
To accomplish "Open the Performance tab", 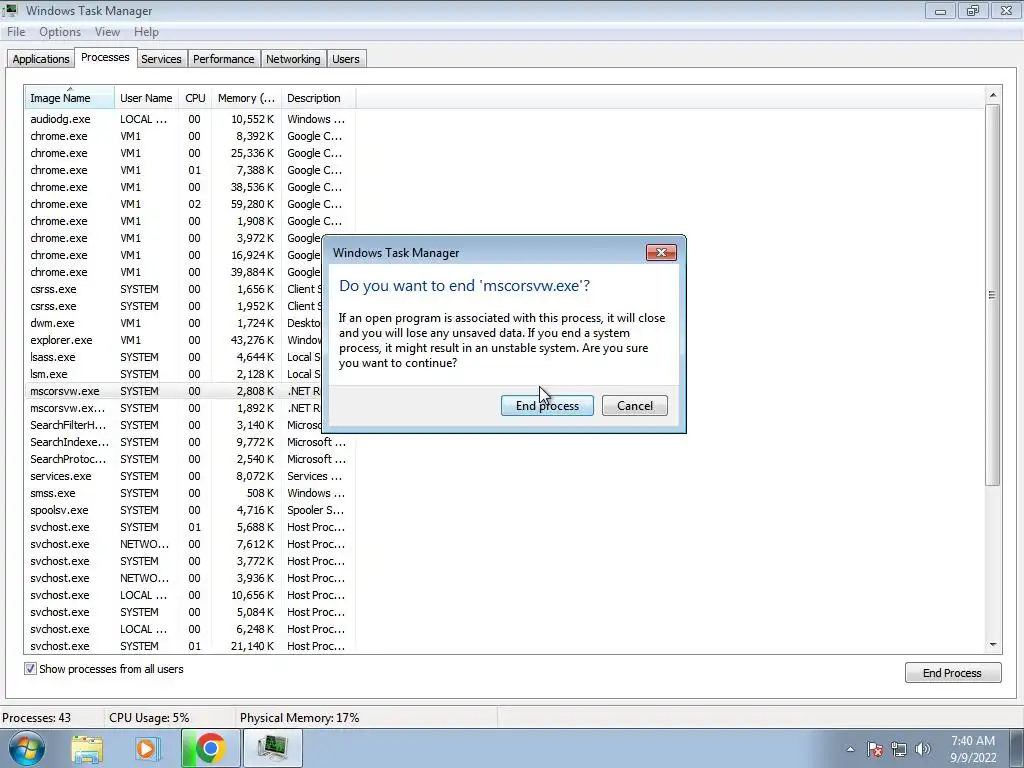I will pyautogui.click(x=223, y=59).
